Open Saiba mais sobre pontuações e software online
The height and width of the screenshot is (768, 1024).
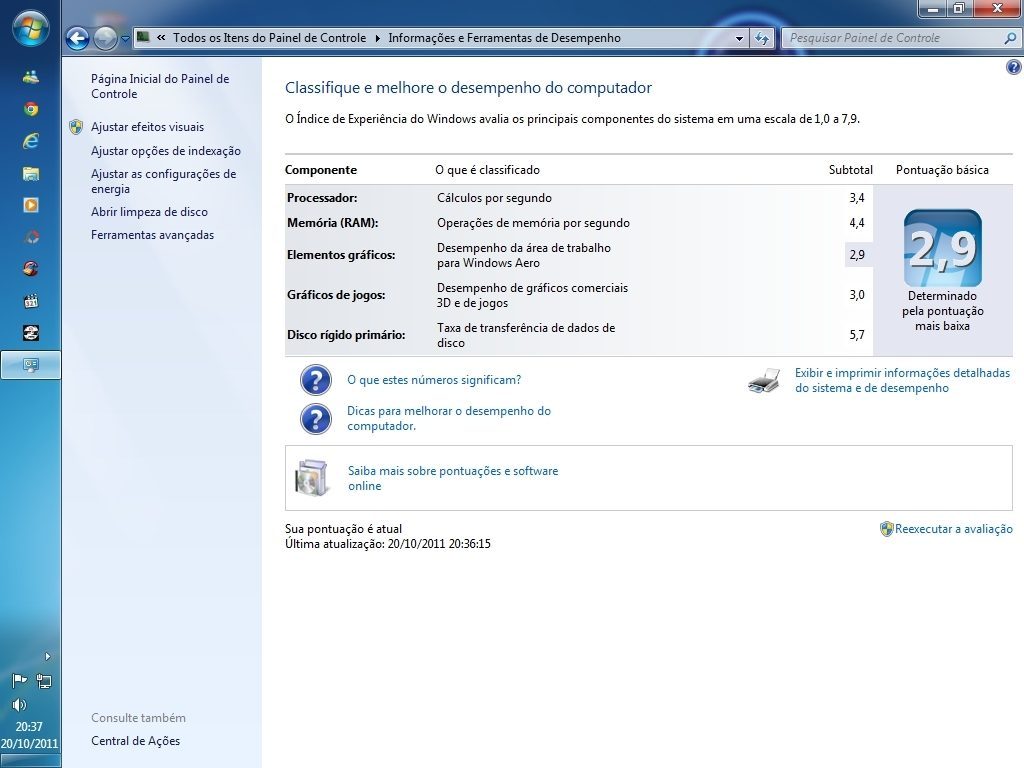453,478
